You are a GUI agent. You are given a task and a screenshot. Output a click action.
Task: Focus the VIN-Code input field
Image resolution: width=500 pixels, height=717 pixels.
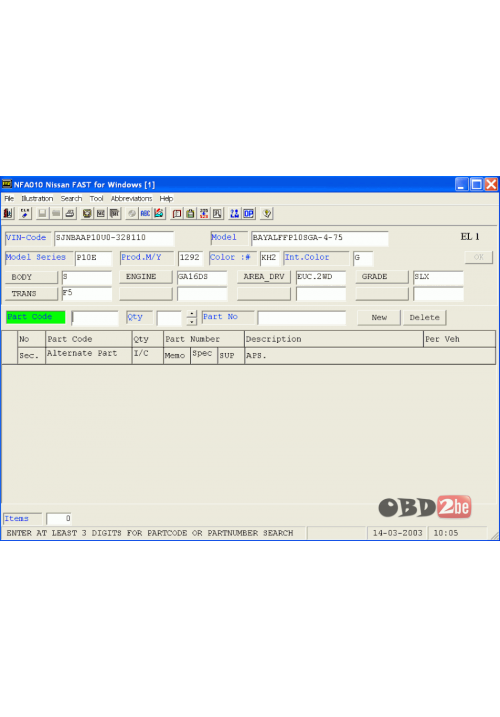(x=114, y=238)
